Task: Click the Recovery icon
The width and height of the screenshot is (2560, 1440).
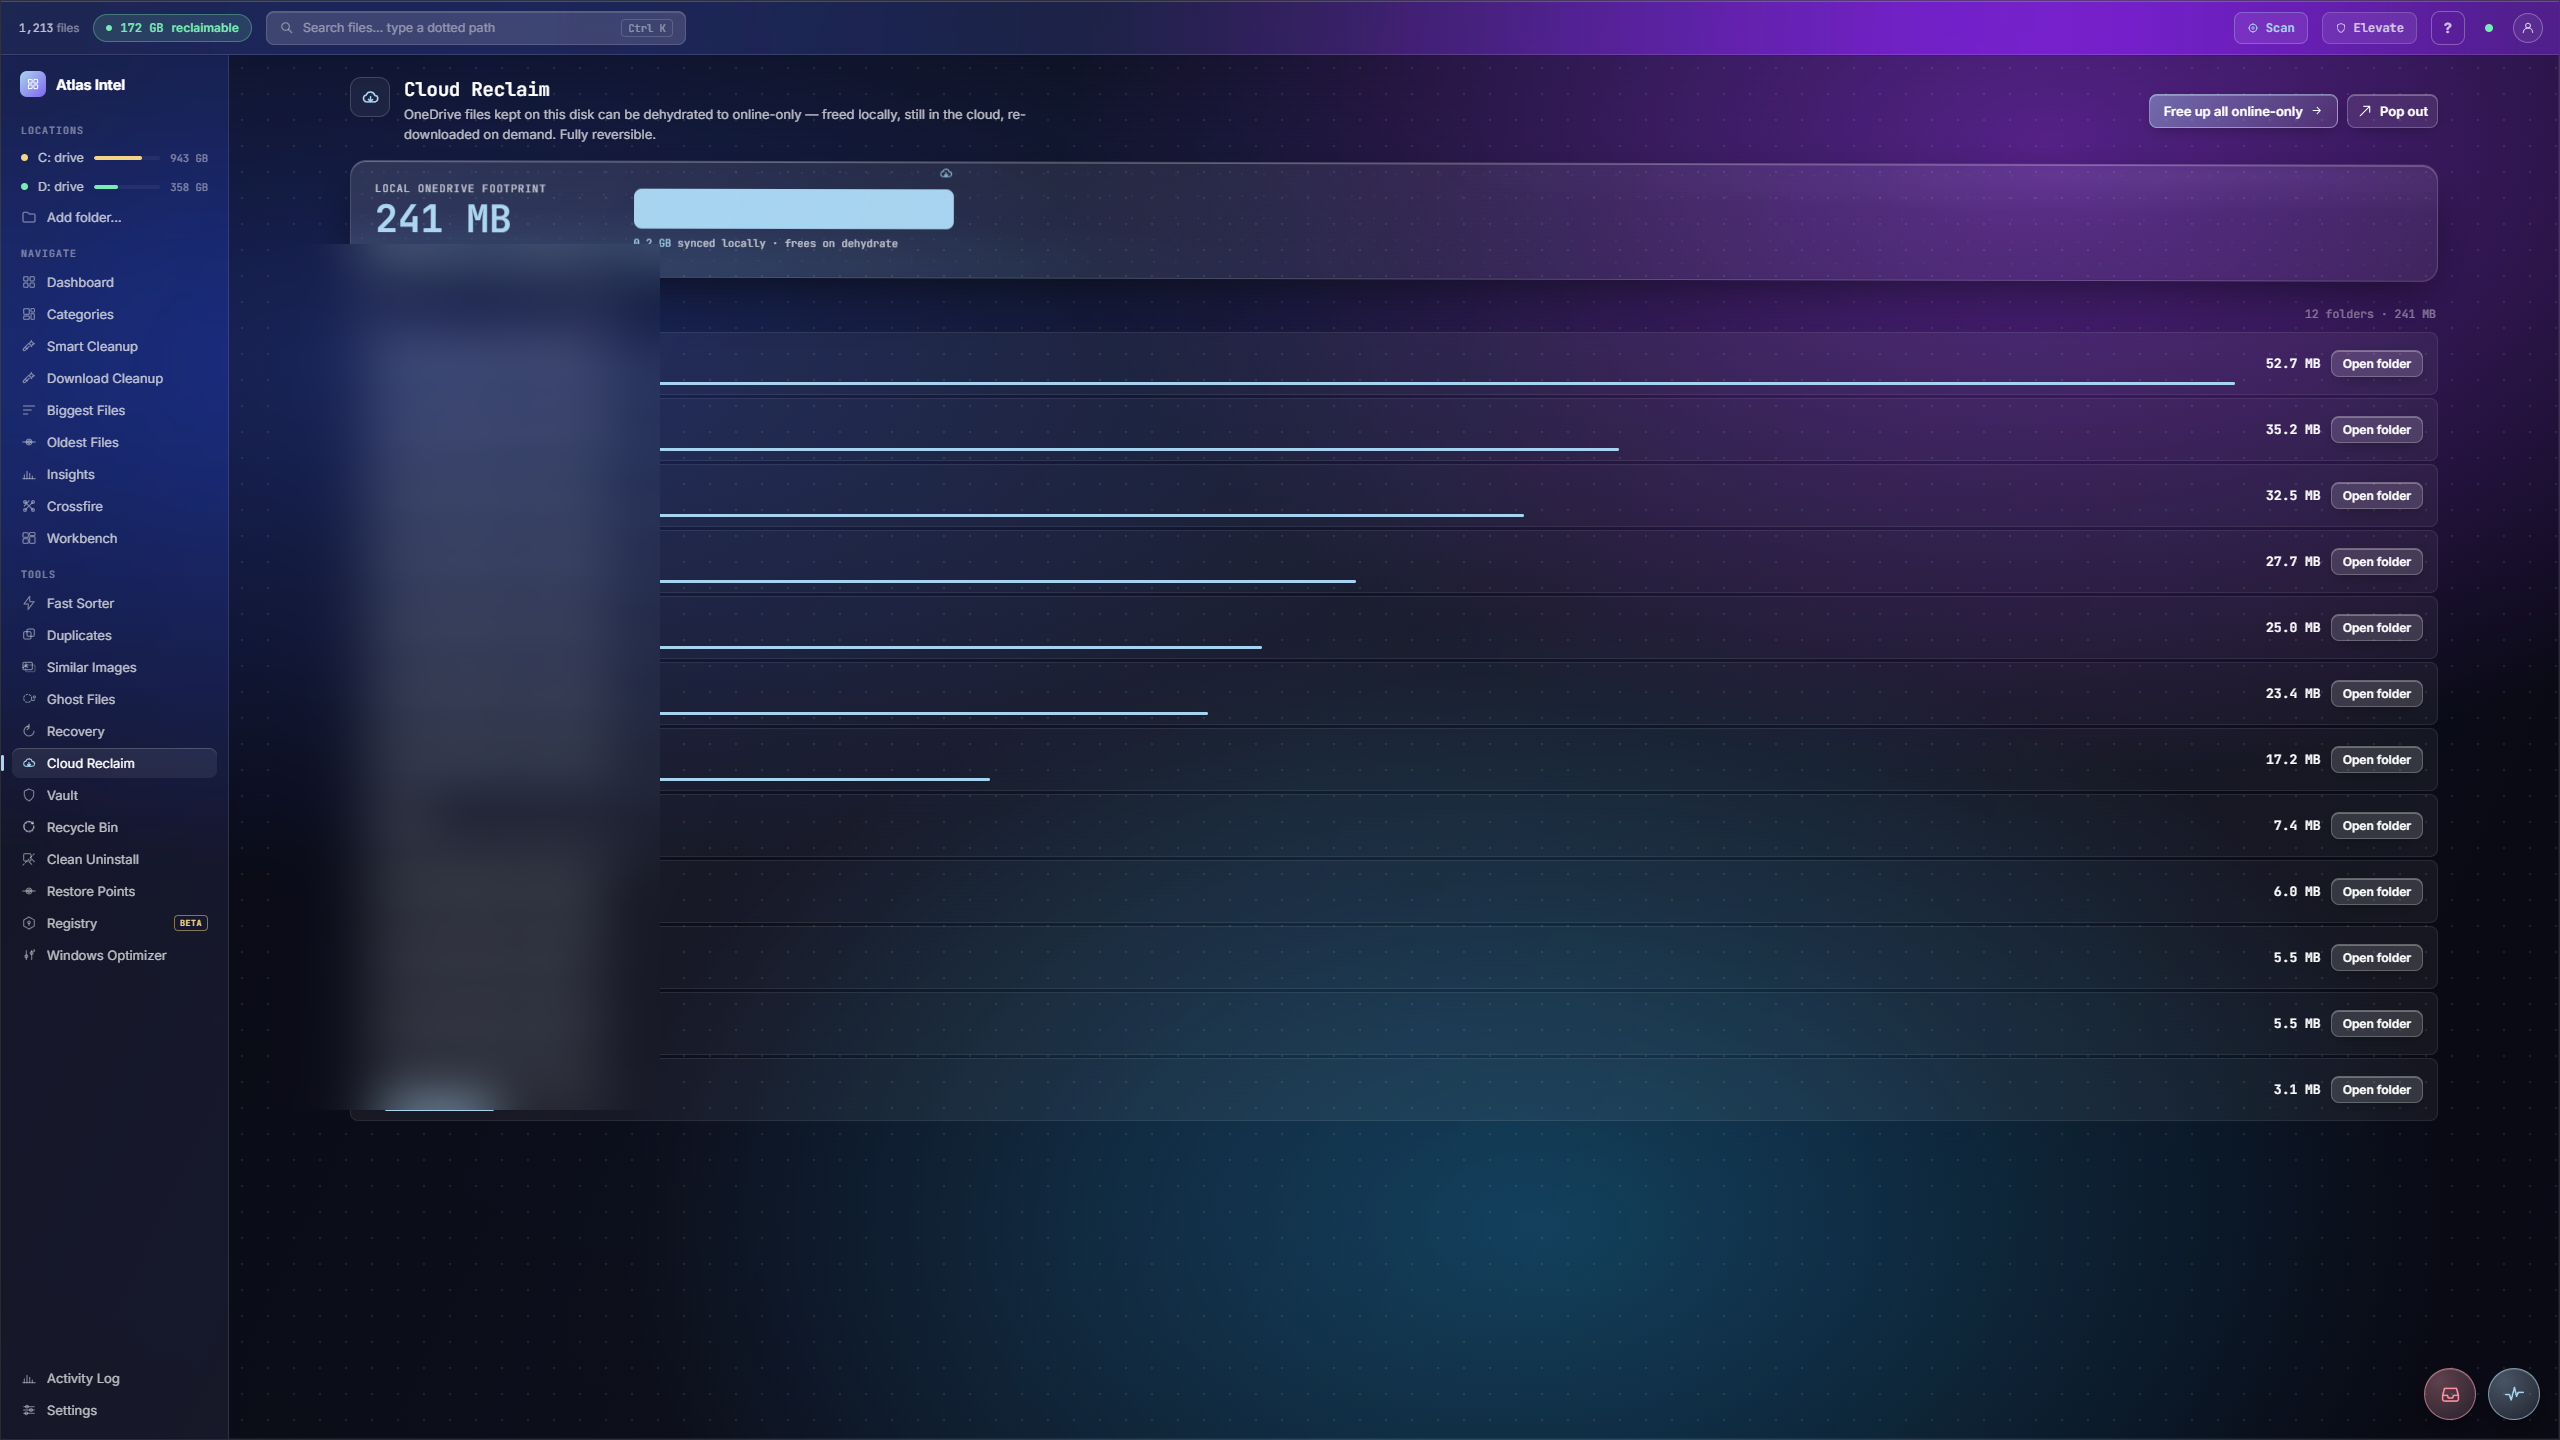Action: coord(29,731)
